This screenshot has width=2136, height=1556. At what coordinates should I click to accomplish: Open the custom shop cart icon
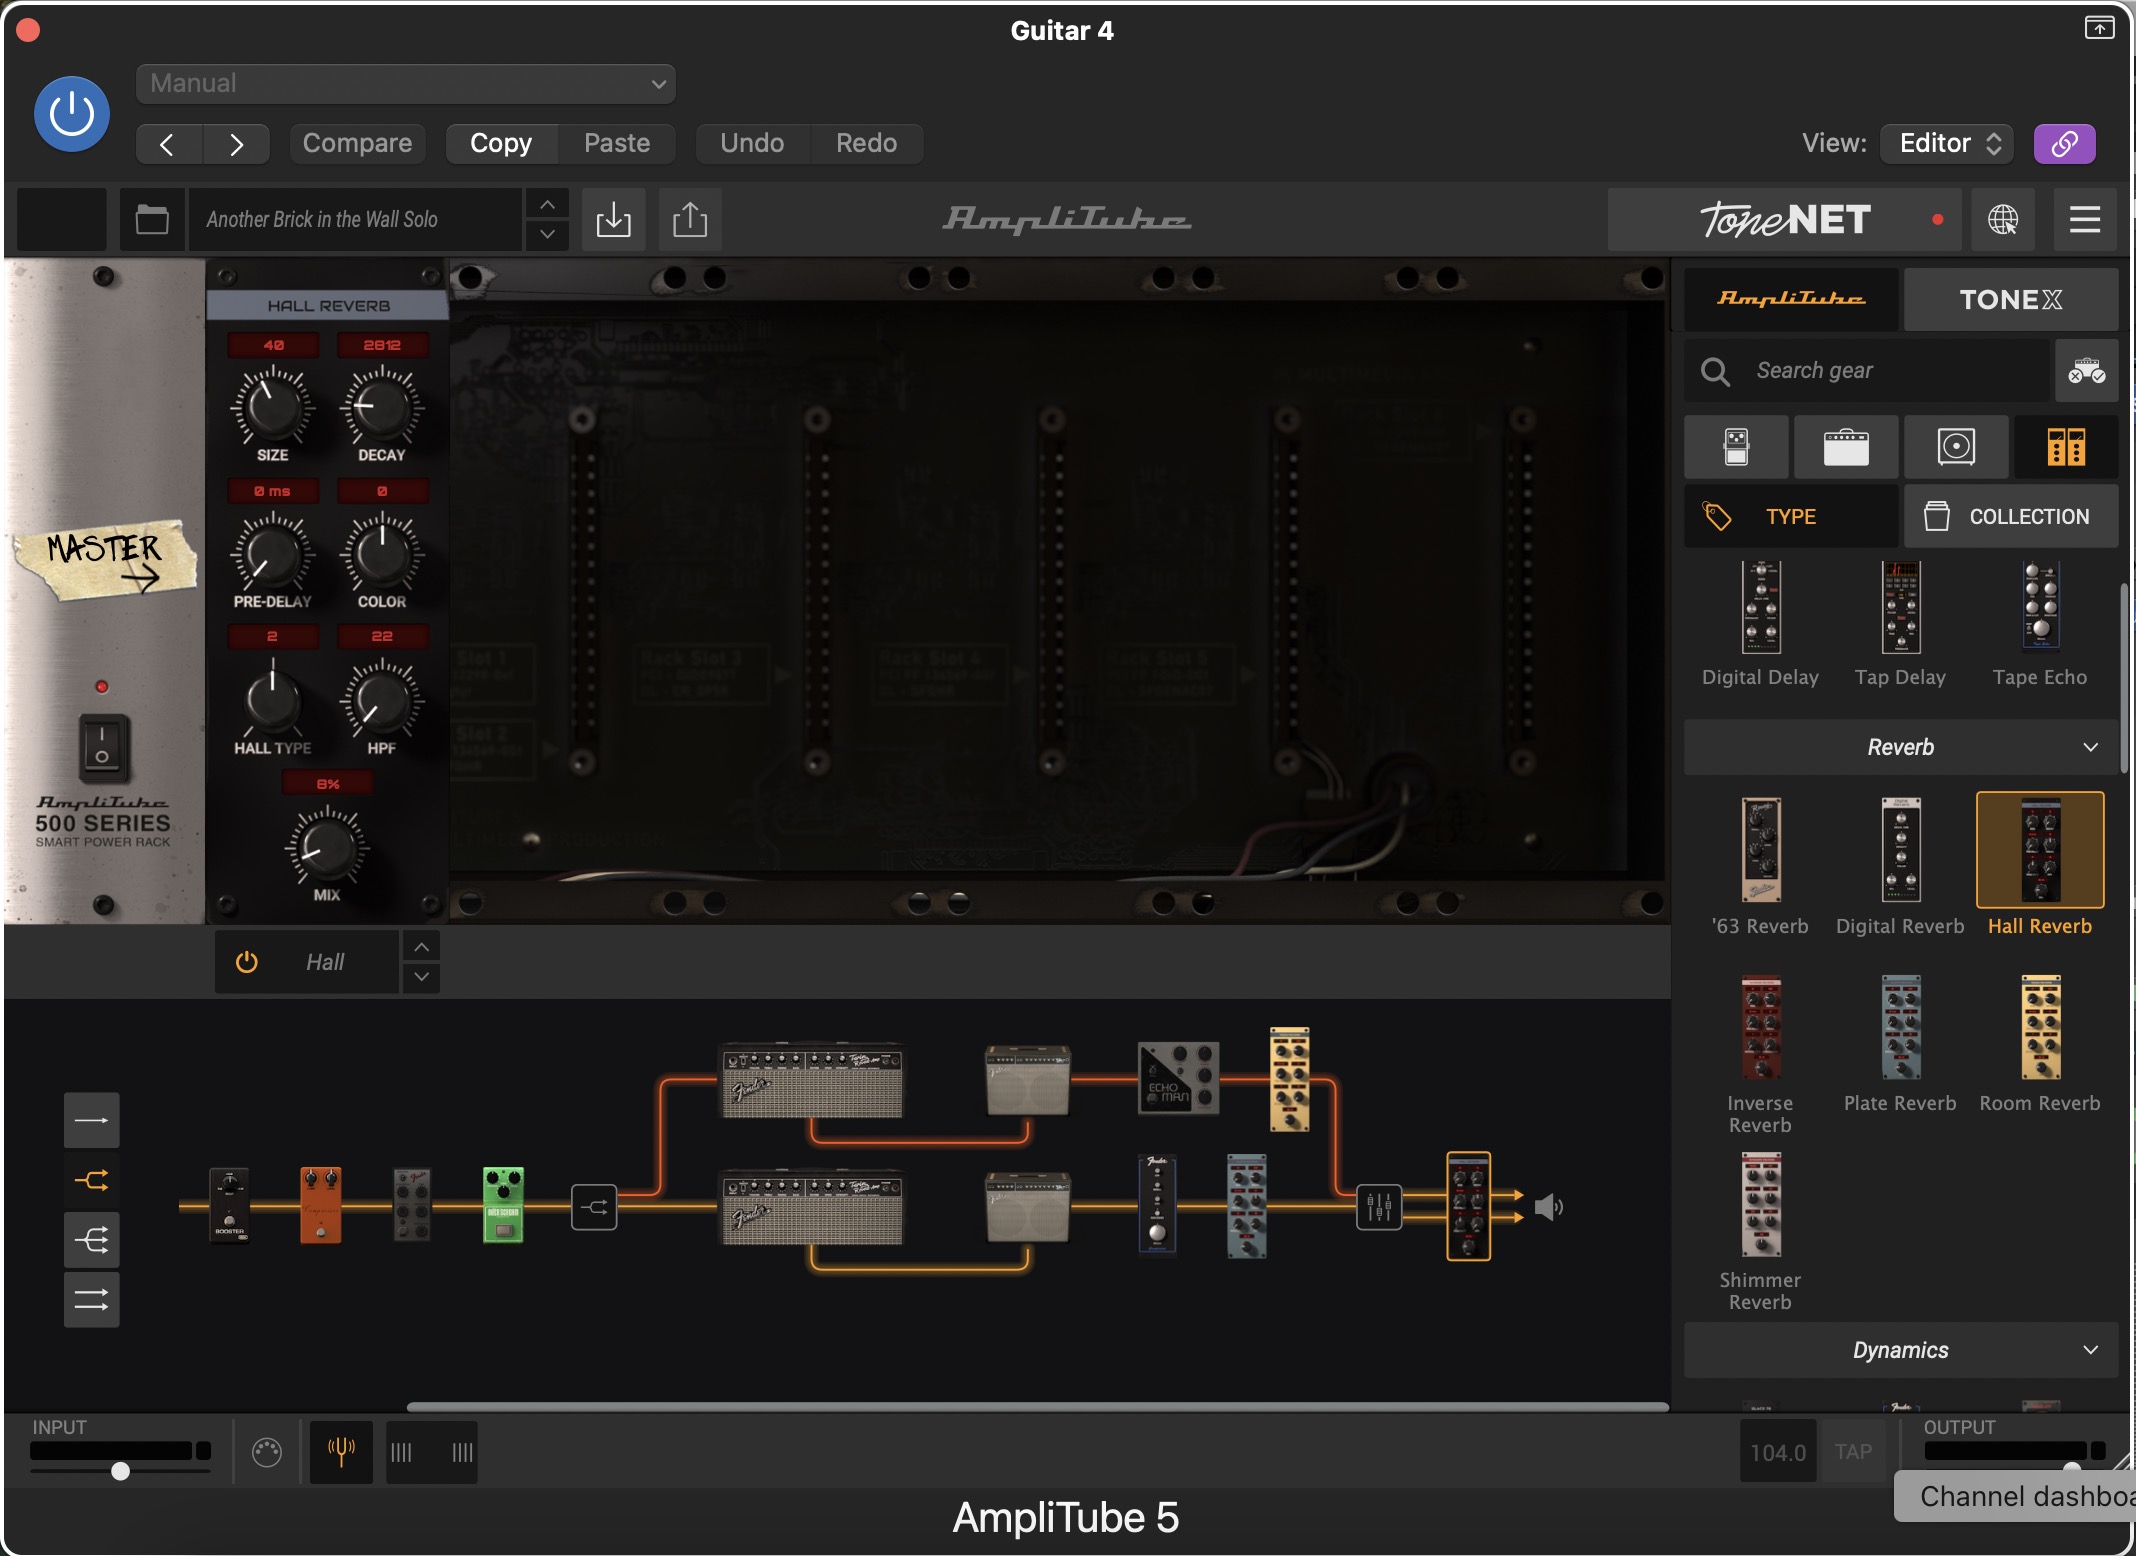coord(2086,371)
